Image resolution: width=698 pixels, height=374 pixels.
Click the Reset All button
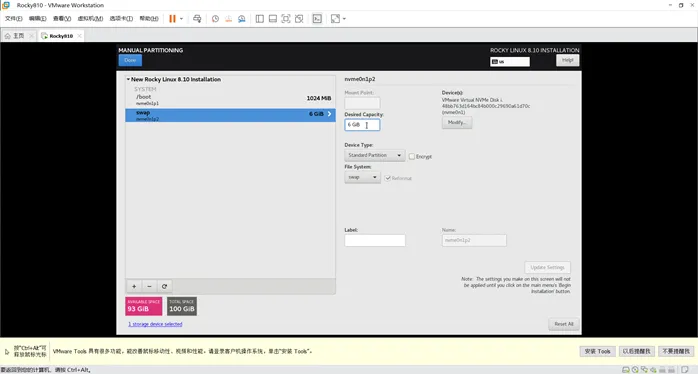tap(564, 324)
